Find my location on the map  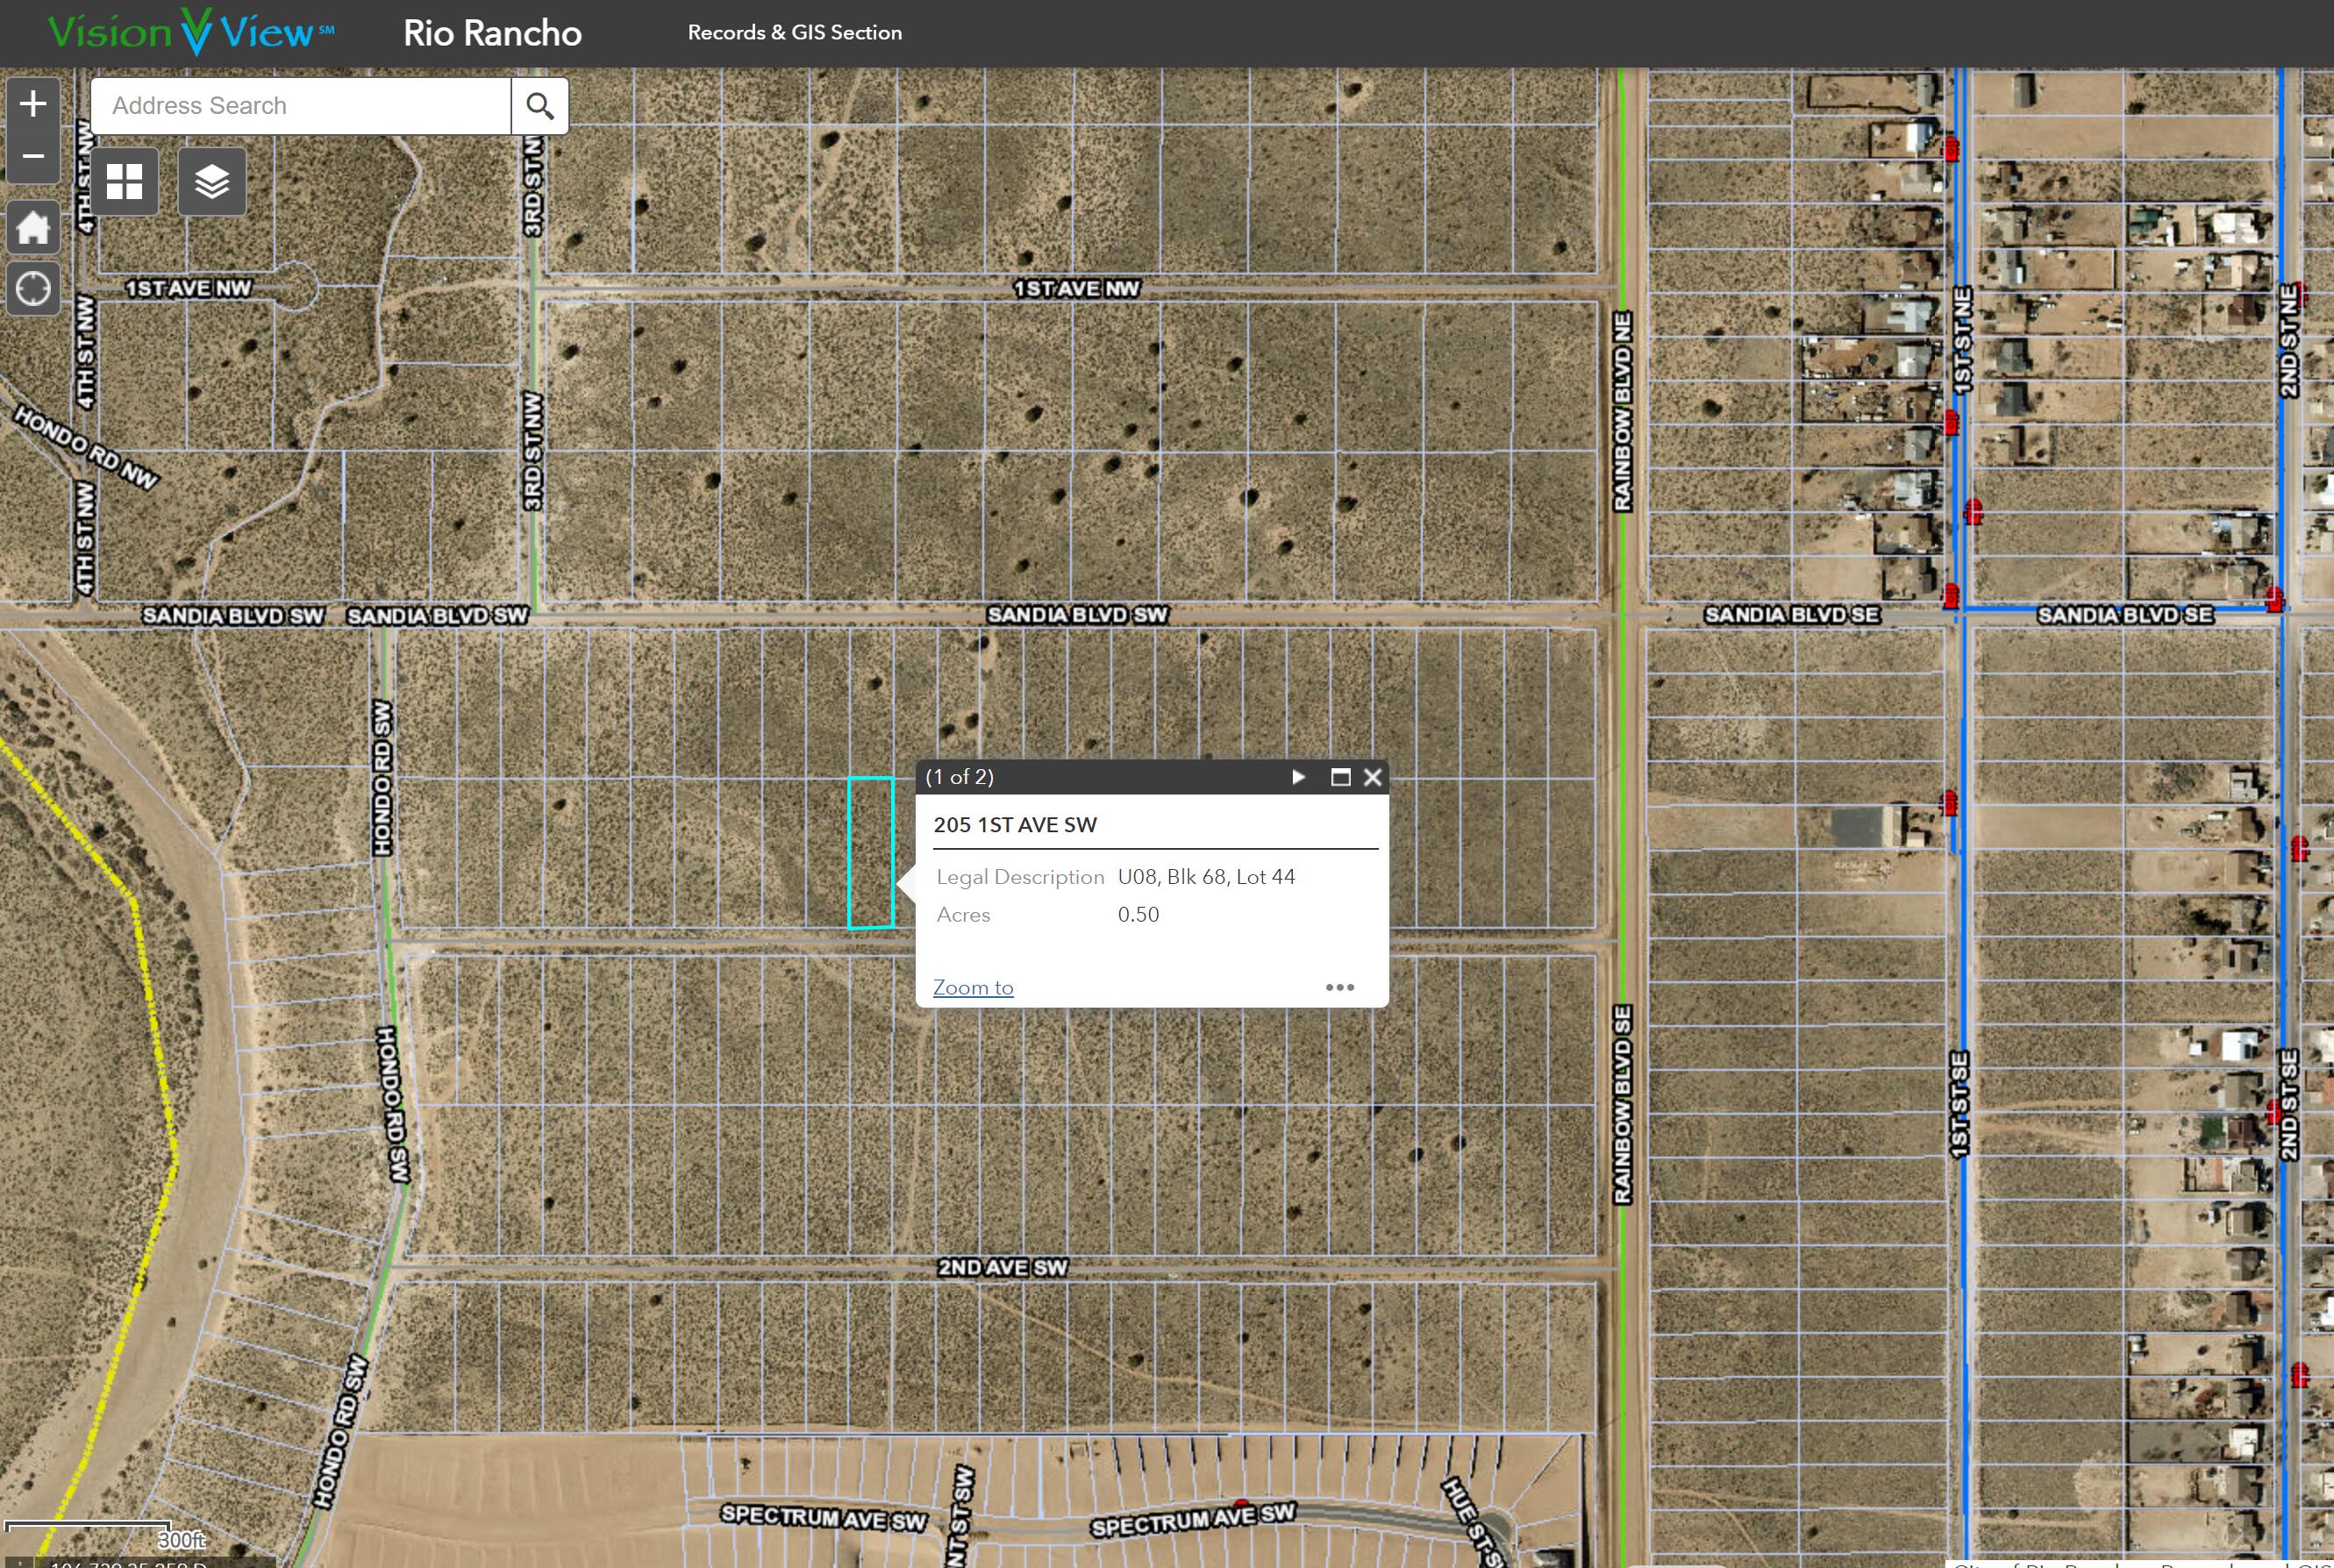(33, 289)
